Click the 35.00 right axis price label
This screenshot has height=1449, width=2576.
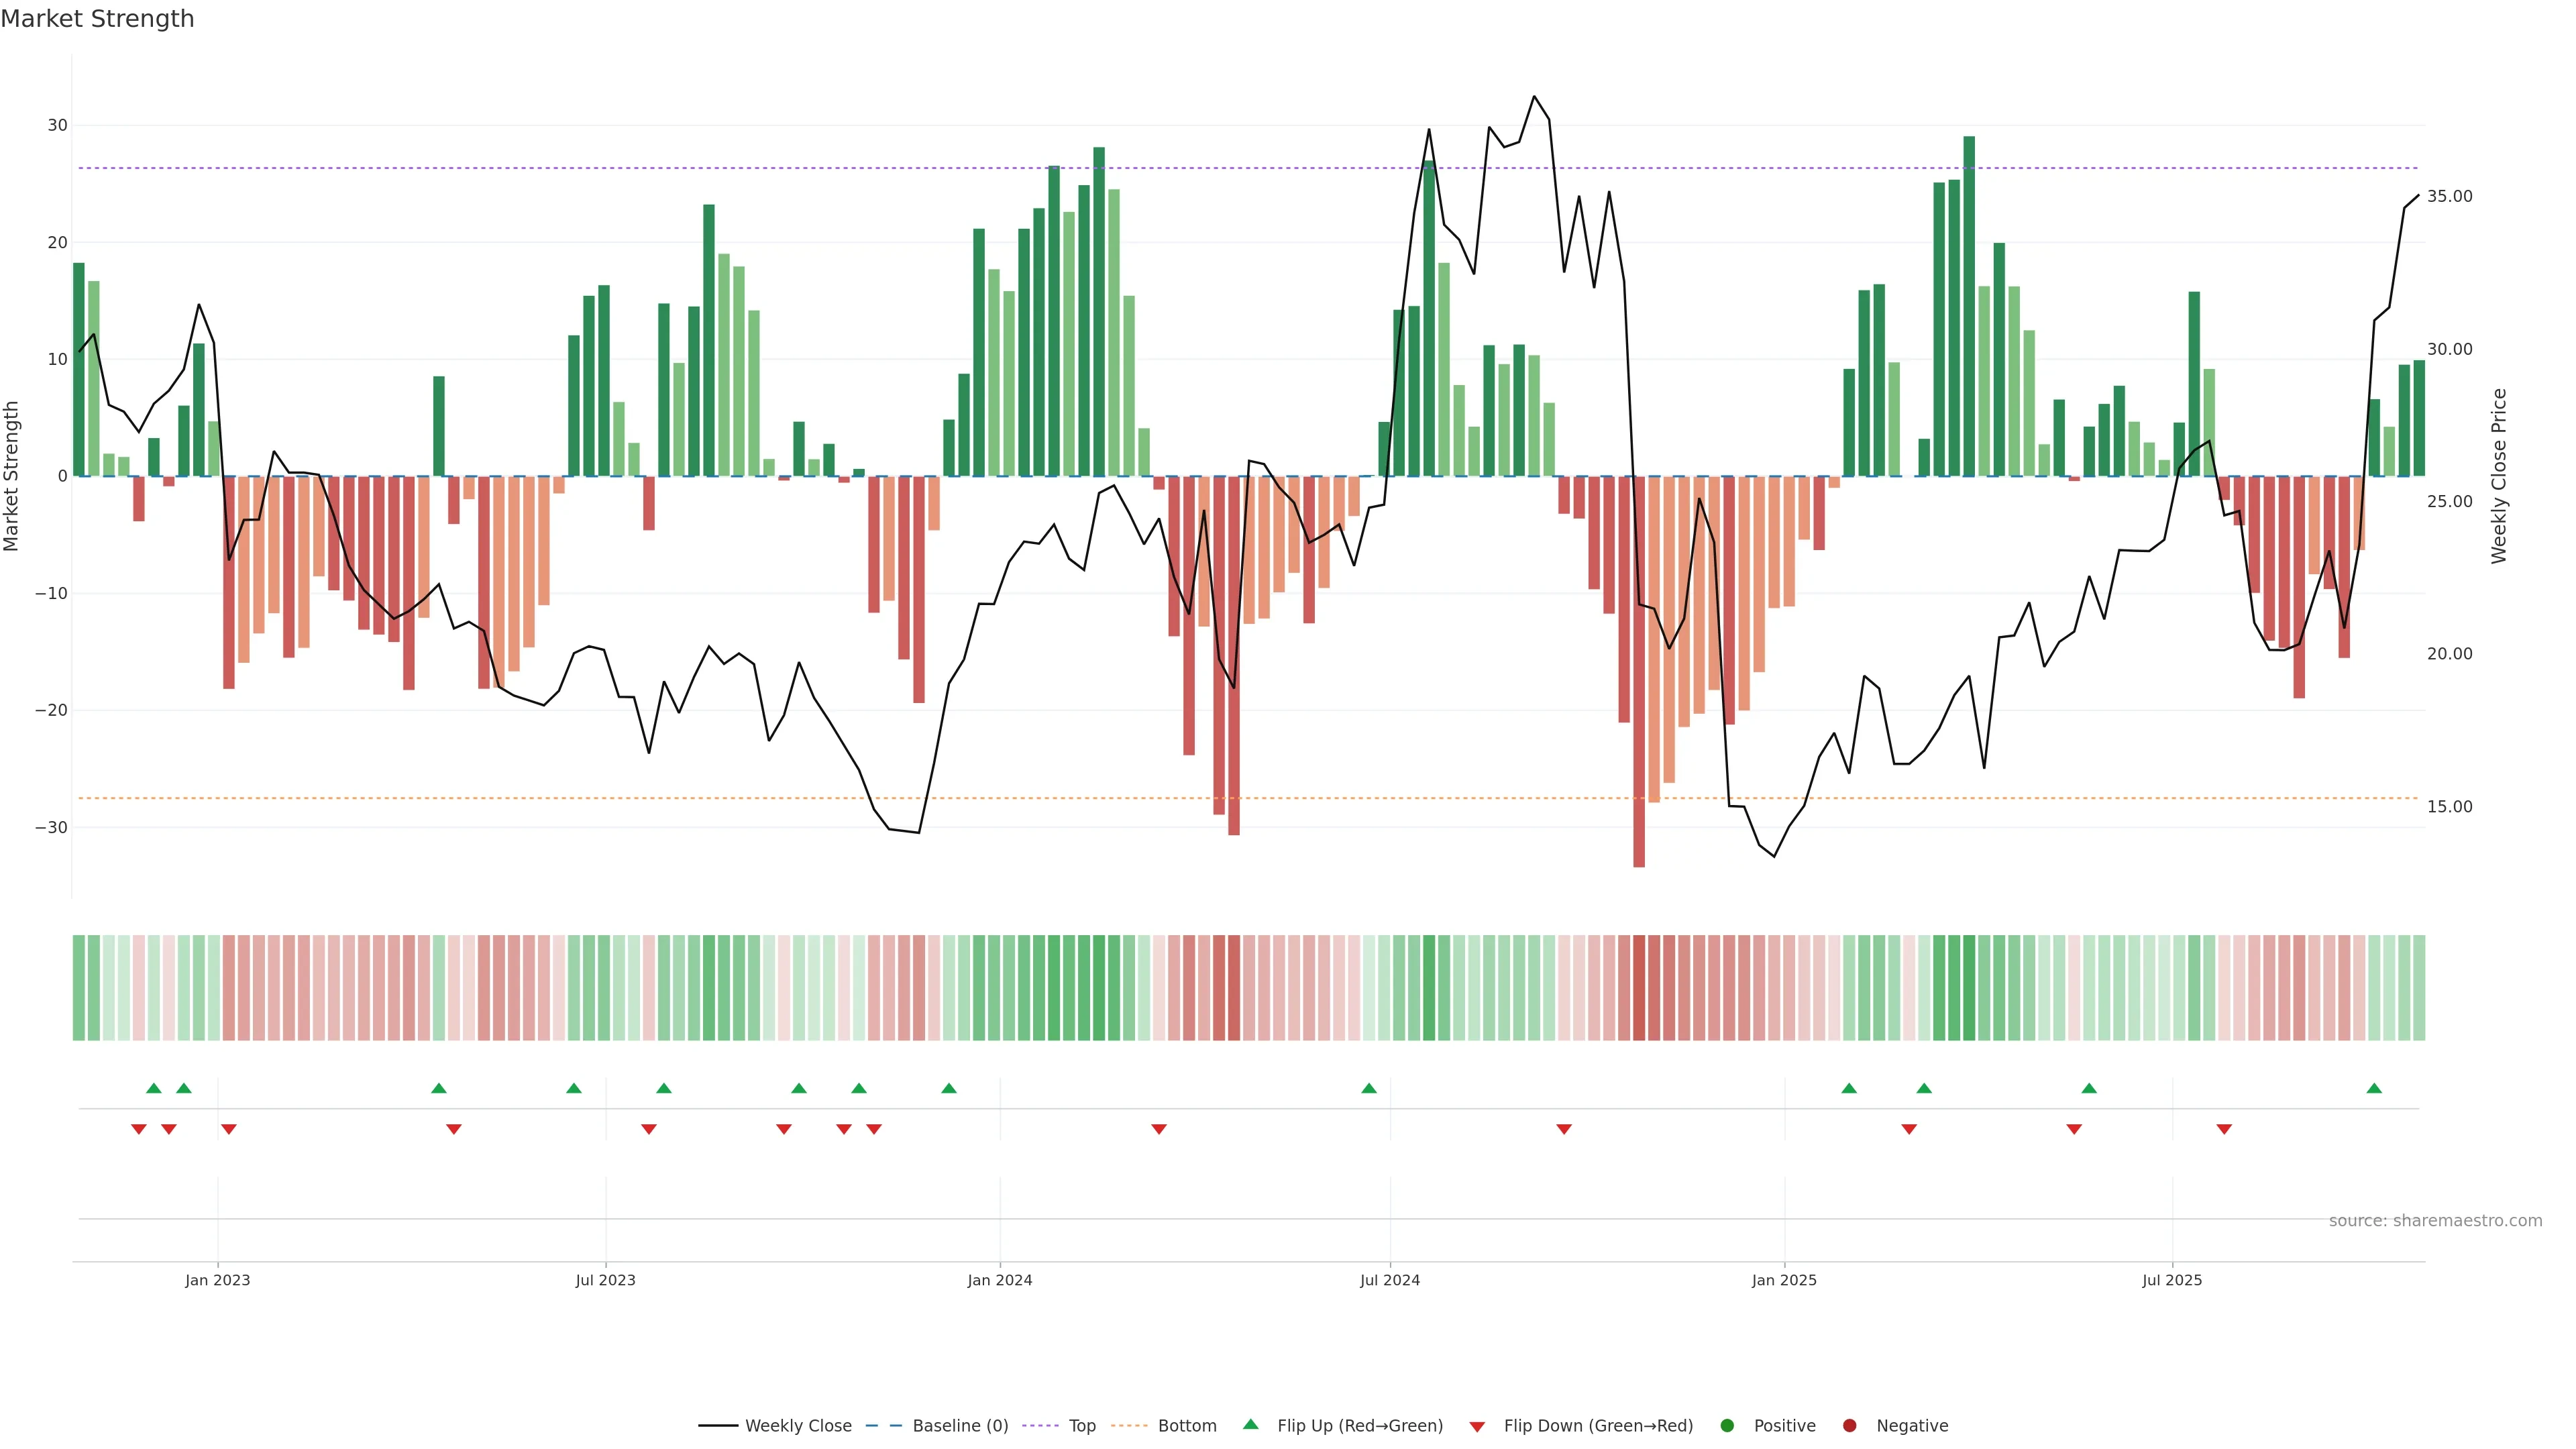(2449, 196)
